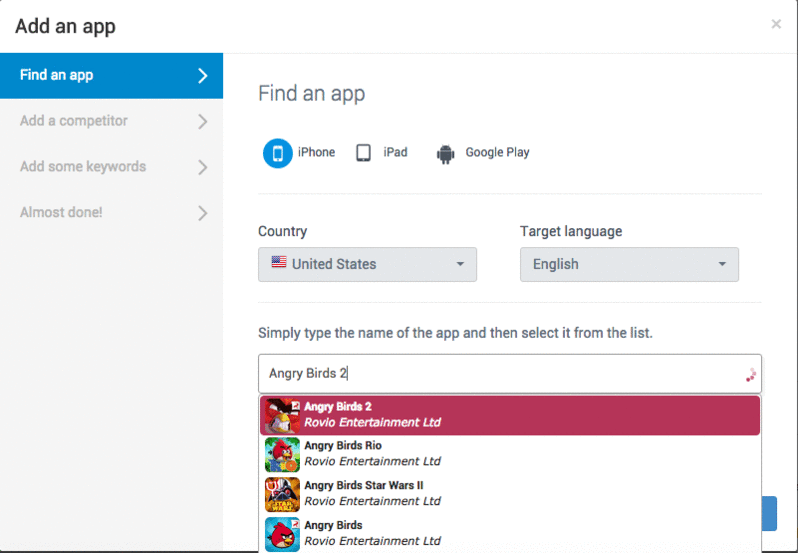Choose Angry Birds Rio from suggestions
The height and width of the screenshot is (553, 799).
(x=510, y=455)
